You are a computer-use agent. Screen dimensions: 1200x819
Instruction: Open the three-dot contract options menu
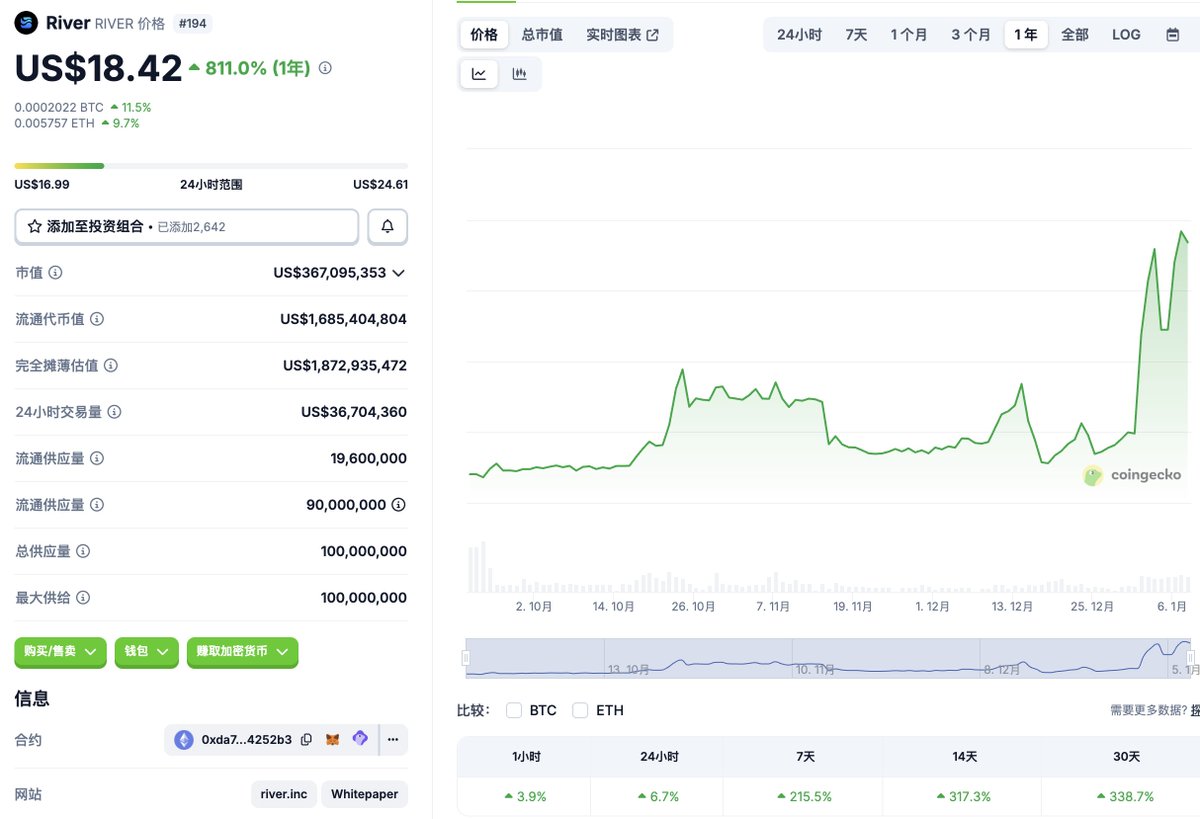[393, 740]
